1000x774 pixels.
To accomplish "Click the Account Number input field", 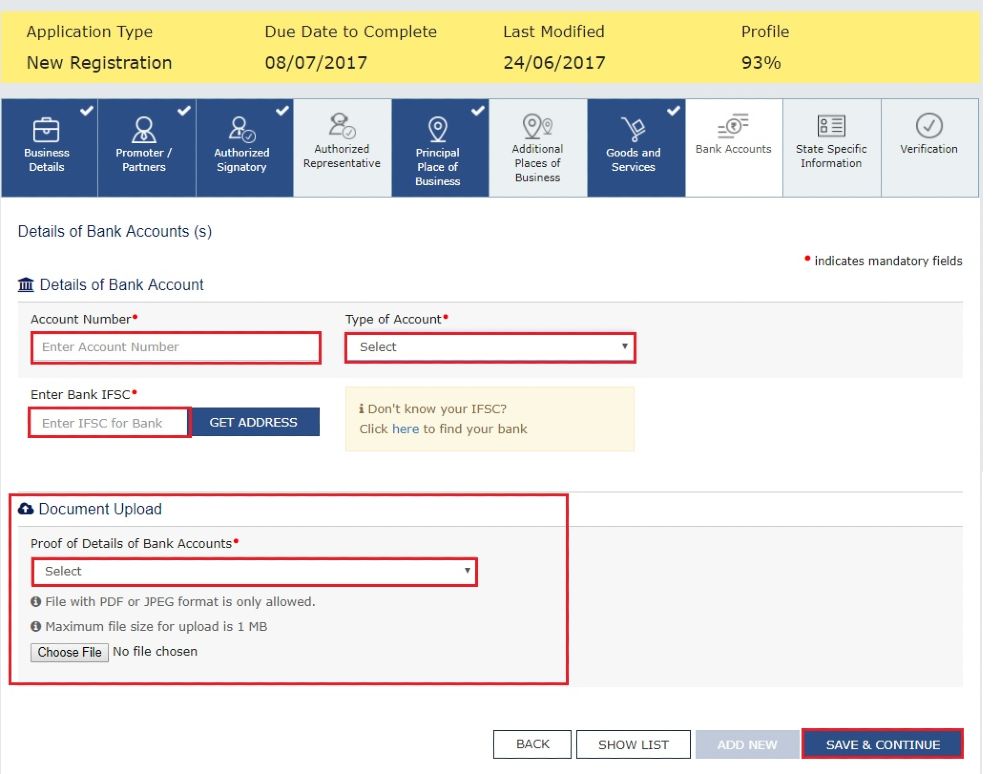I will click(175, 347).
